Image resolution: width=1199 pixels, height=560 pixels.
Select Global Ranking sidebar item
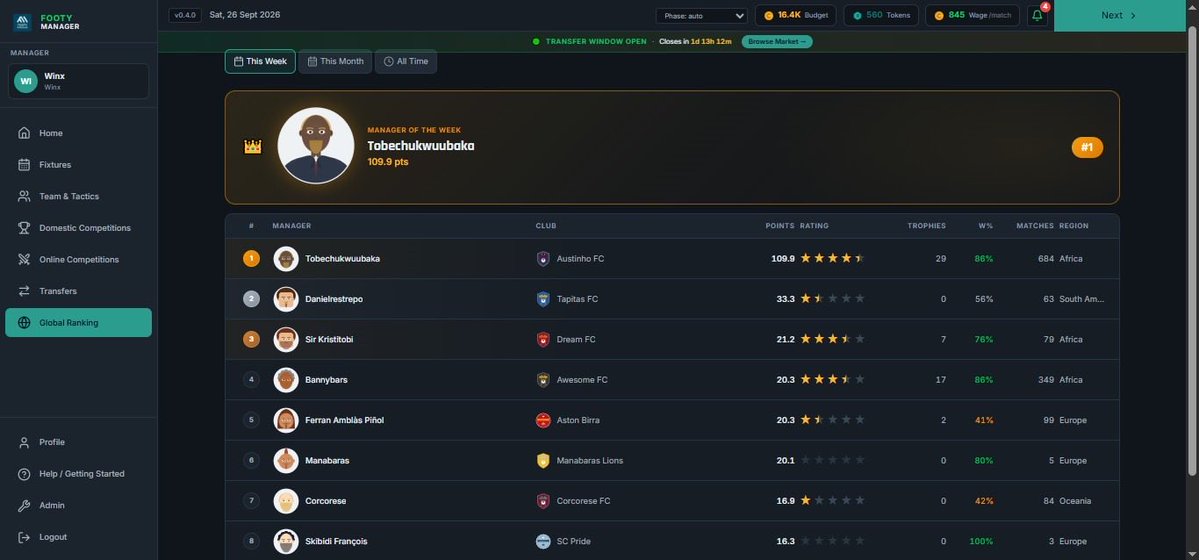click(78, 323)
